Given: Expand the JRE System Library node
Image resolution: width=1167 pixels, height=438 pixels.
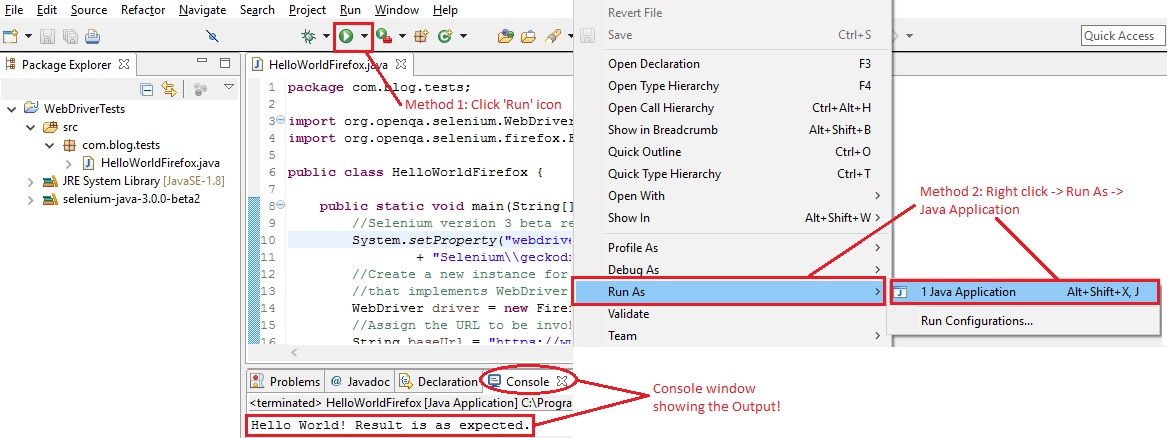Looking at the screenshot, I should point(31,181).
